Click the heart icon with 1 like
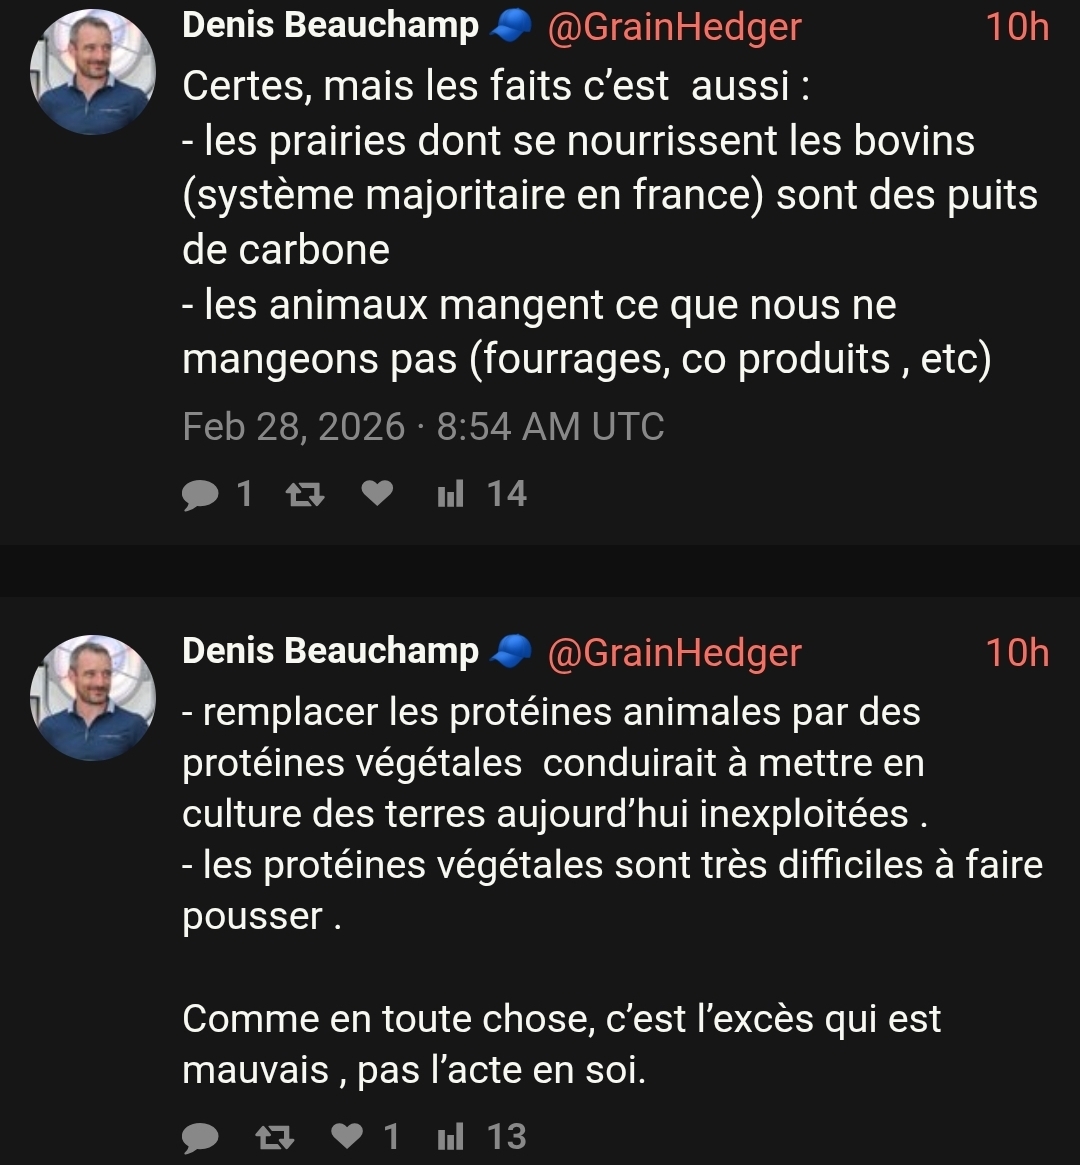1080x1165 pixels. pos(346,1135)
